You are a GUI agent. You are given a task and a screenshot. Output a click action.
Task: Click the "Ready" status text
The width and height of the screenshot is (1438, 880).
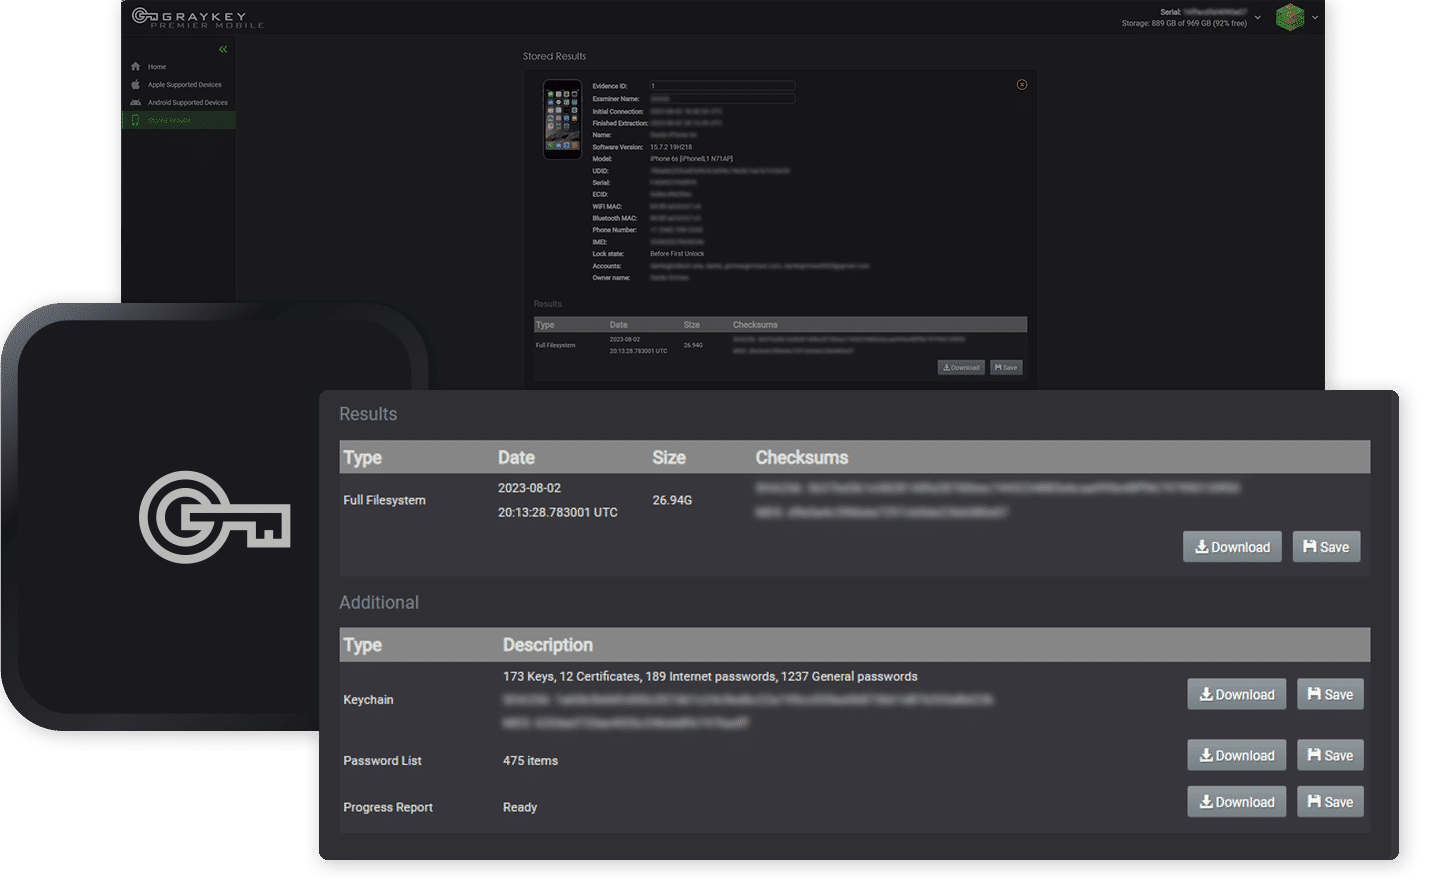click(x=520, y=807)
